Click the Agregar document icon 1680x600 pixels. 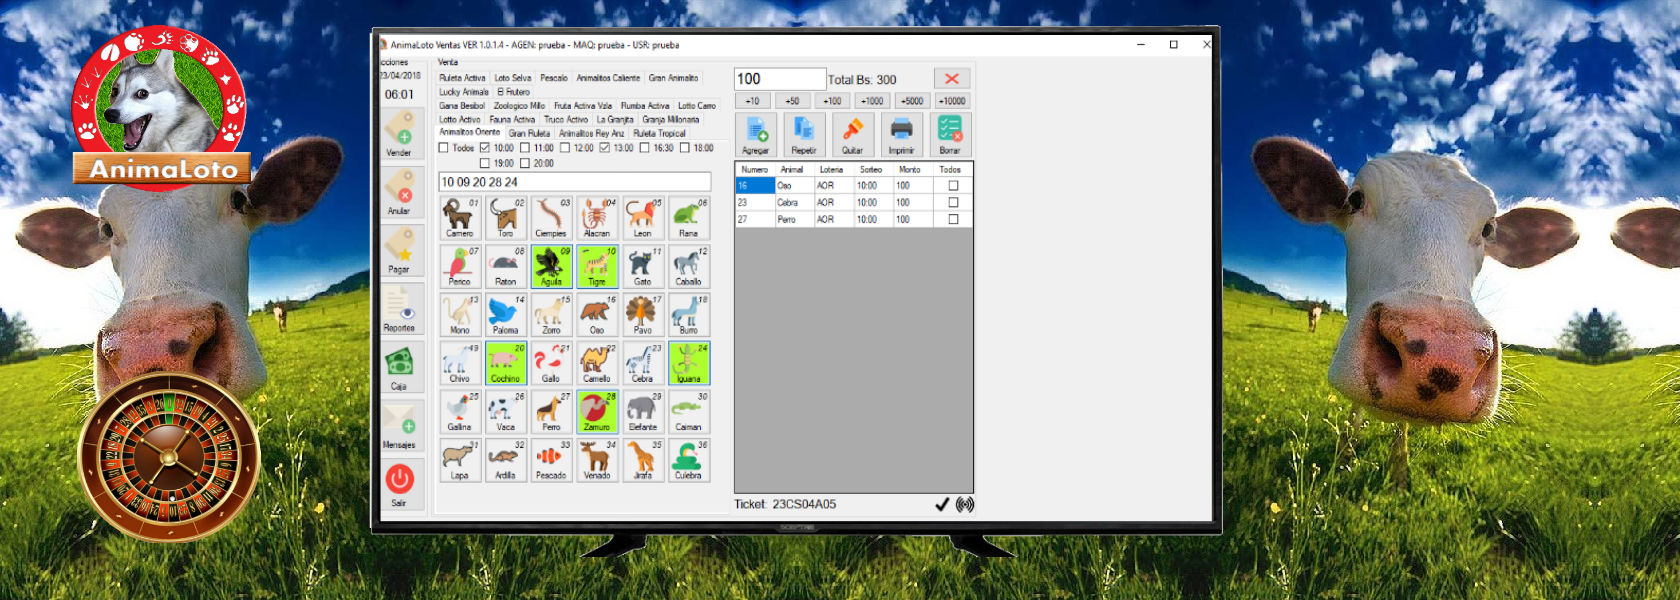[x=756, y=135]
